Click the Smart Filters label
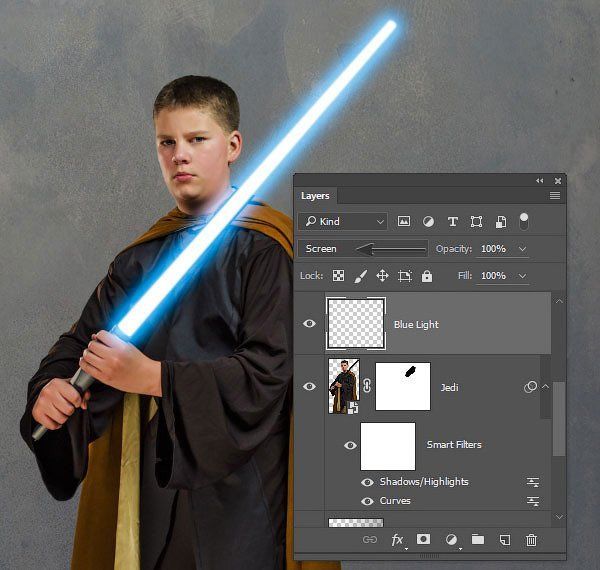The width and height of the screenshot is (600, 570). [454, 445]
